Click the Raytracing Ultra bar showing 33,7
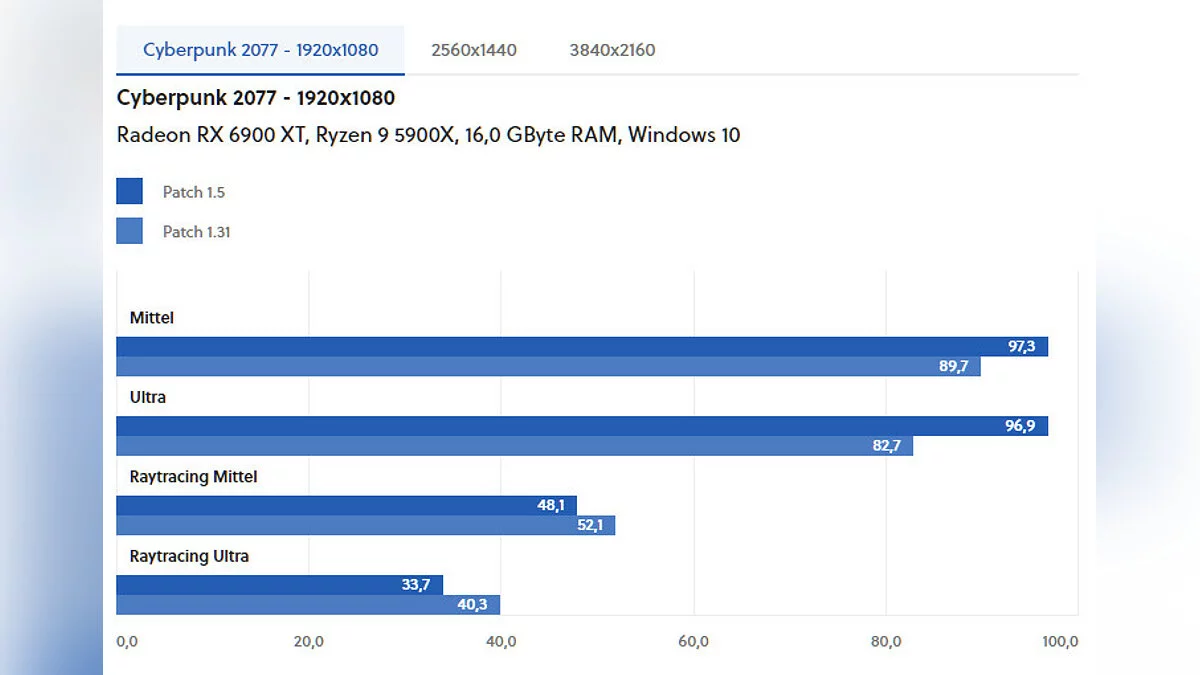This screenshot has width=1200, height=675. pyautogui.click(x=280, y=585)
